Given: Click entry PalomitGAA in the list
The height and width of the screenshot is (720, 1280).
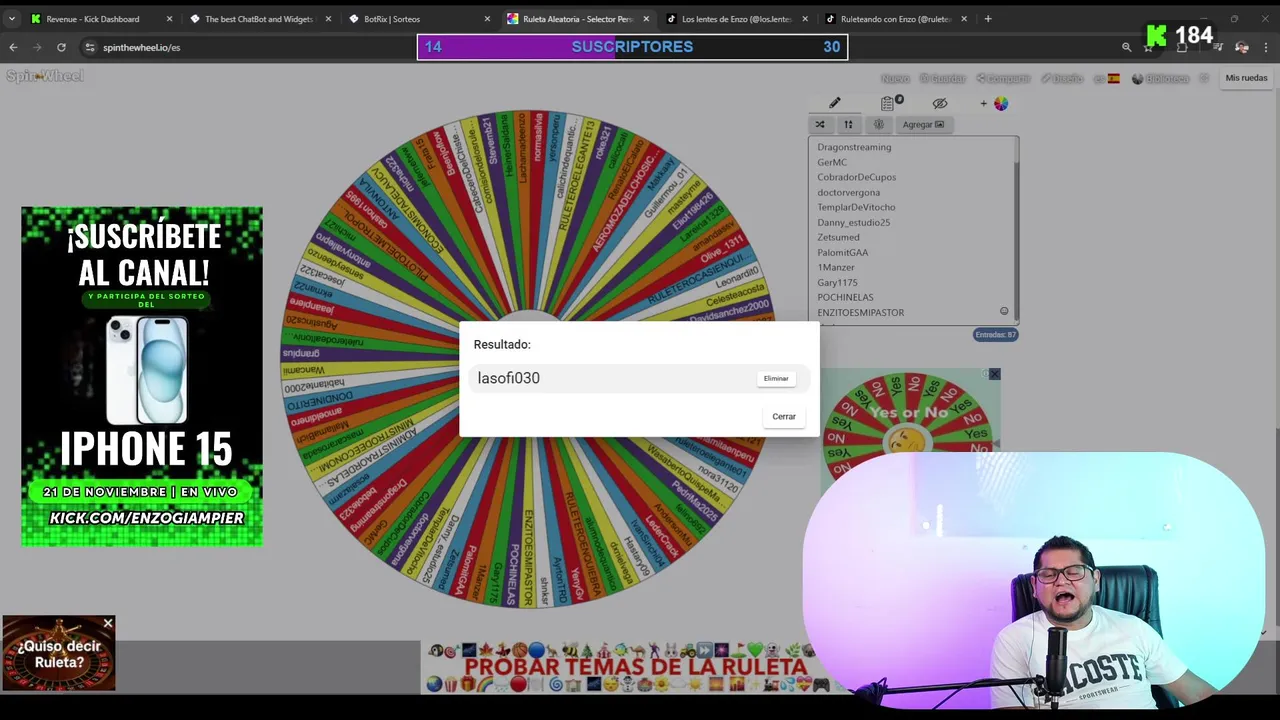Looking at the screenshot, I should point(843,252).
